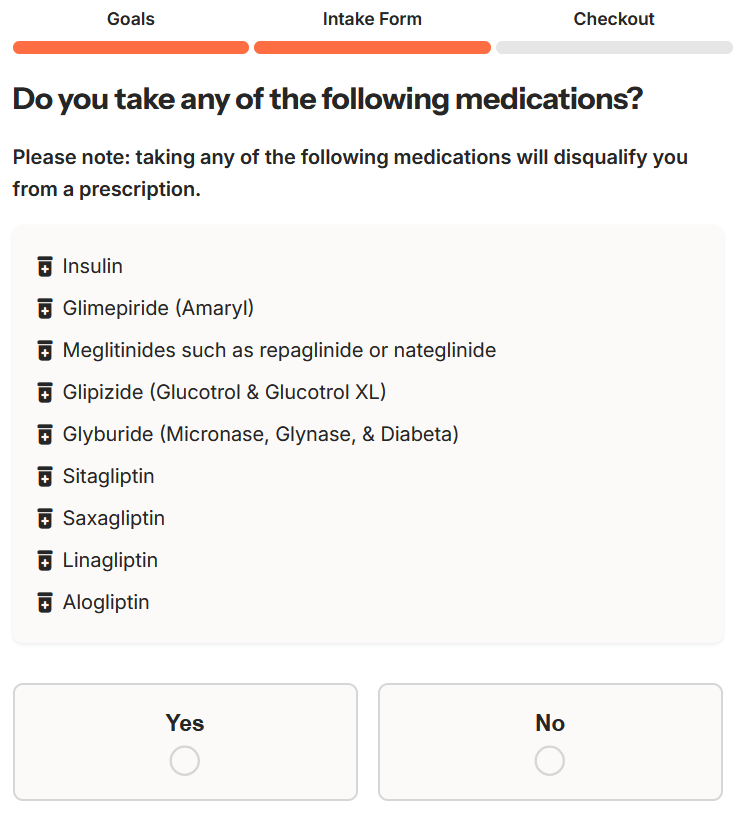Image resolution: width=741 pixels, height=817 pixels.
Task: Click the Goals orange progress bar
Action: pyautogui.click(x=131, y=47)
